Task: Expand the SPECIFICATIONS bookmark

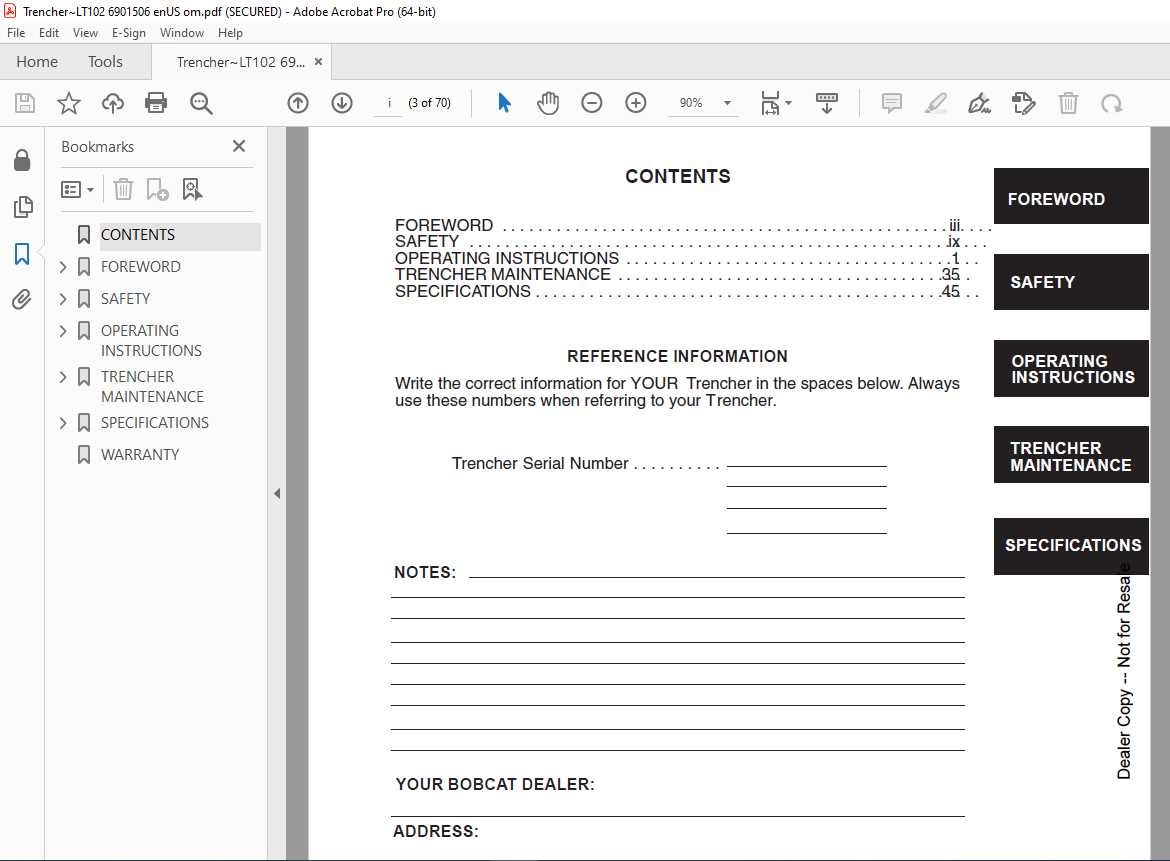Action: [63, 423]
